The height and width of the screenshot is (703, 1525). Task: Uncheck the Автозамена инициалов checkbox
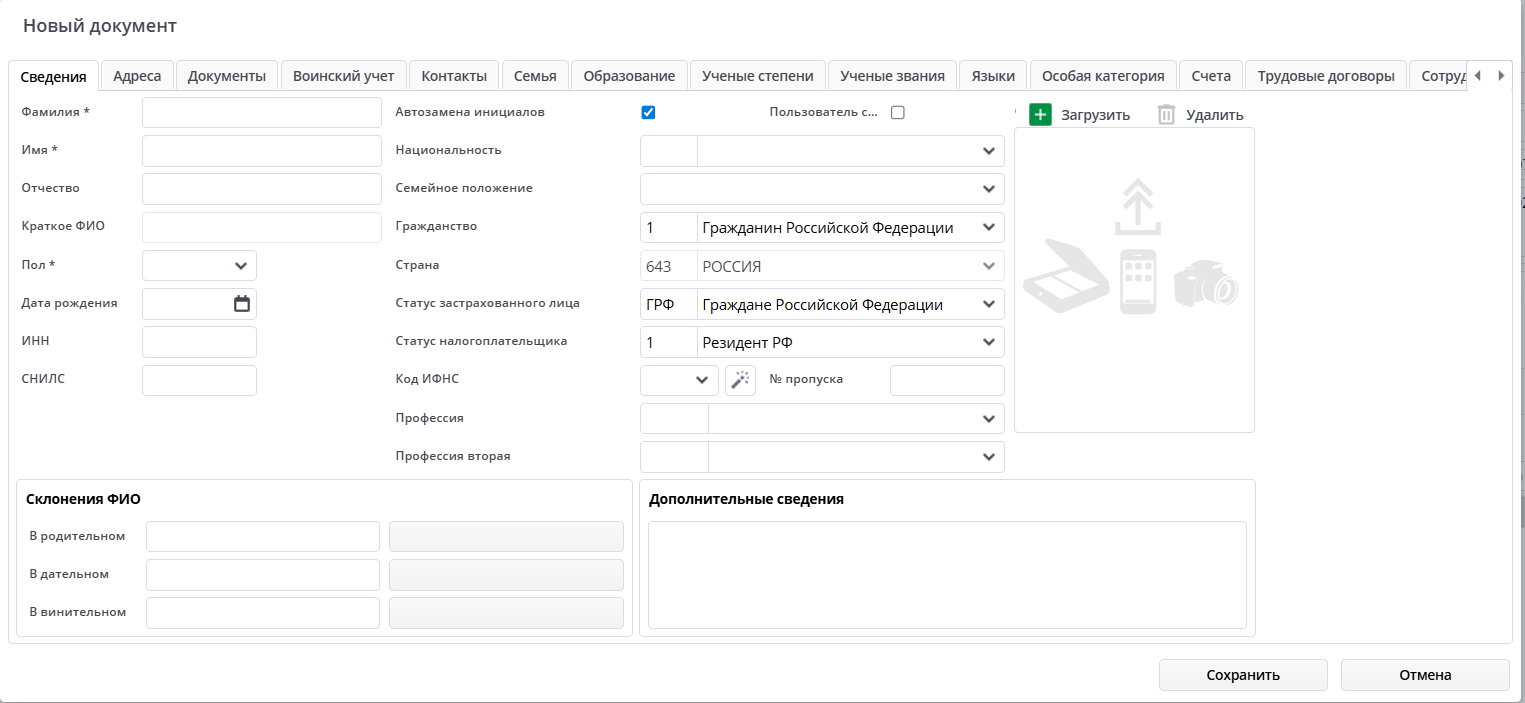coord(648,112)
